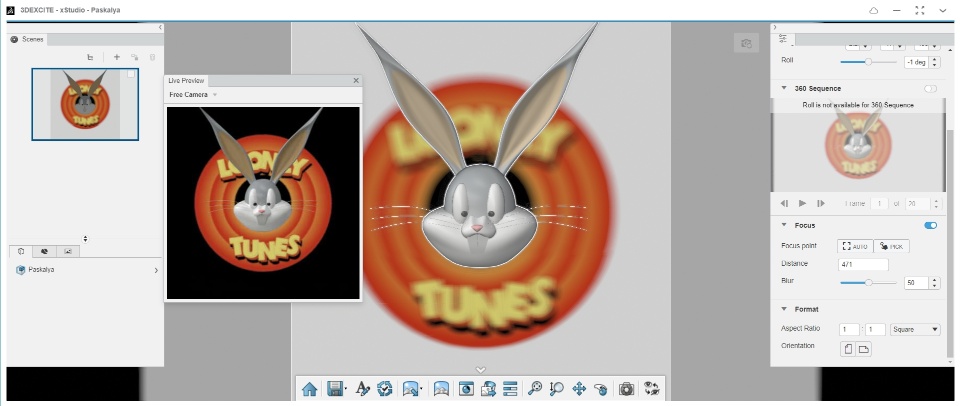Click the circular checkmark update icon

click(x=384, y=388)
